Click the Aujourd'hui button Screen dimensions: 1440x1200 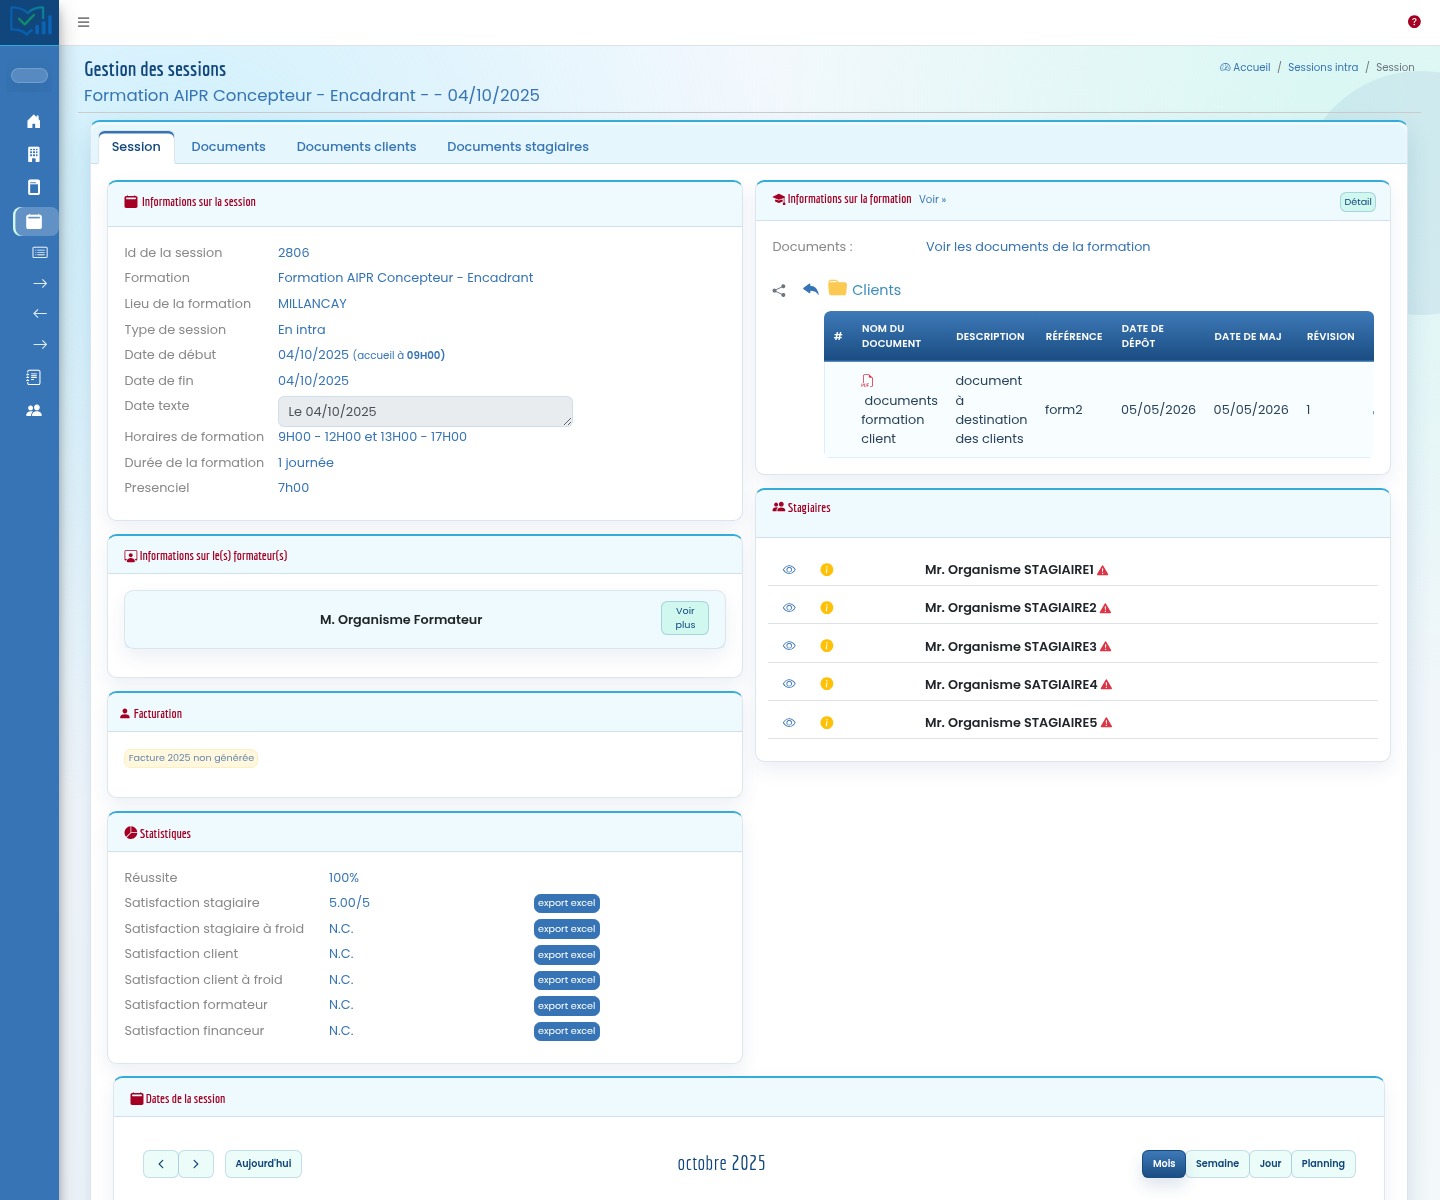pyautogui.click(x=263, y=1164)
